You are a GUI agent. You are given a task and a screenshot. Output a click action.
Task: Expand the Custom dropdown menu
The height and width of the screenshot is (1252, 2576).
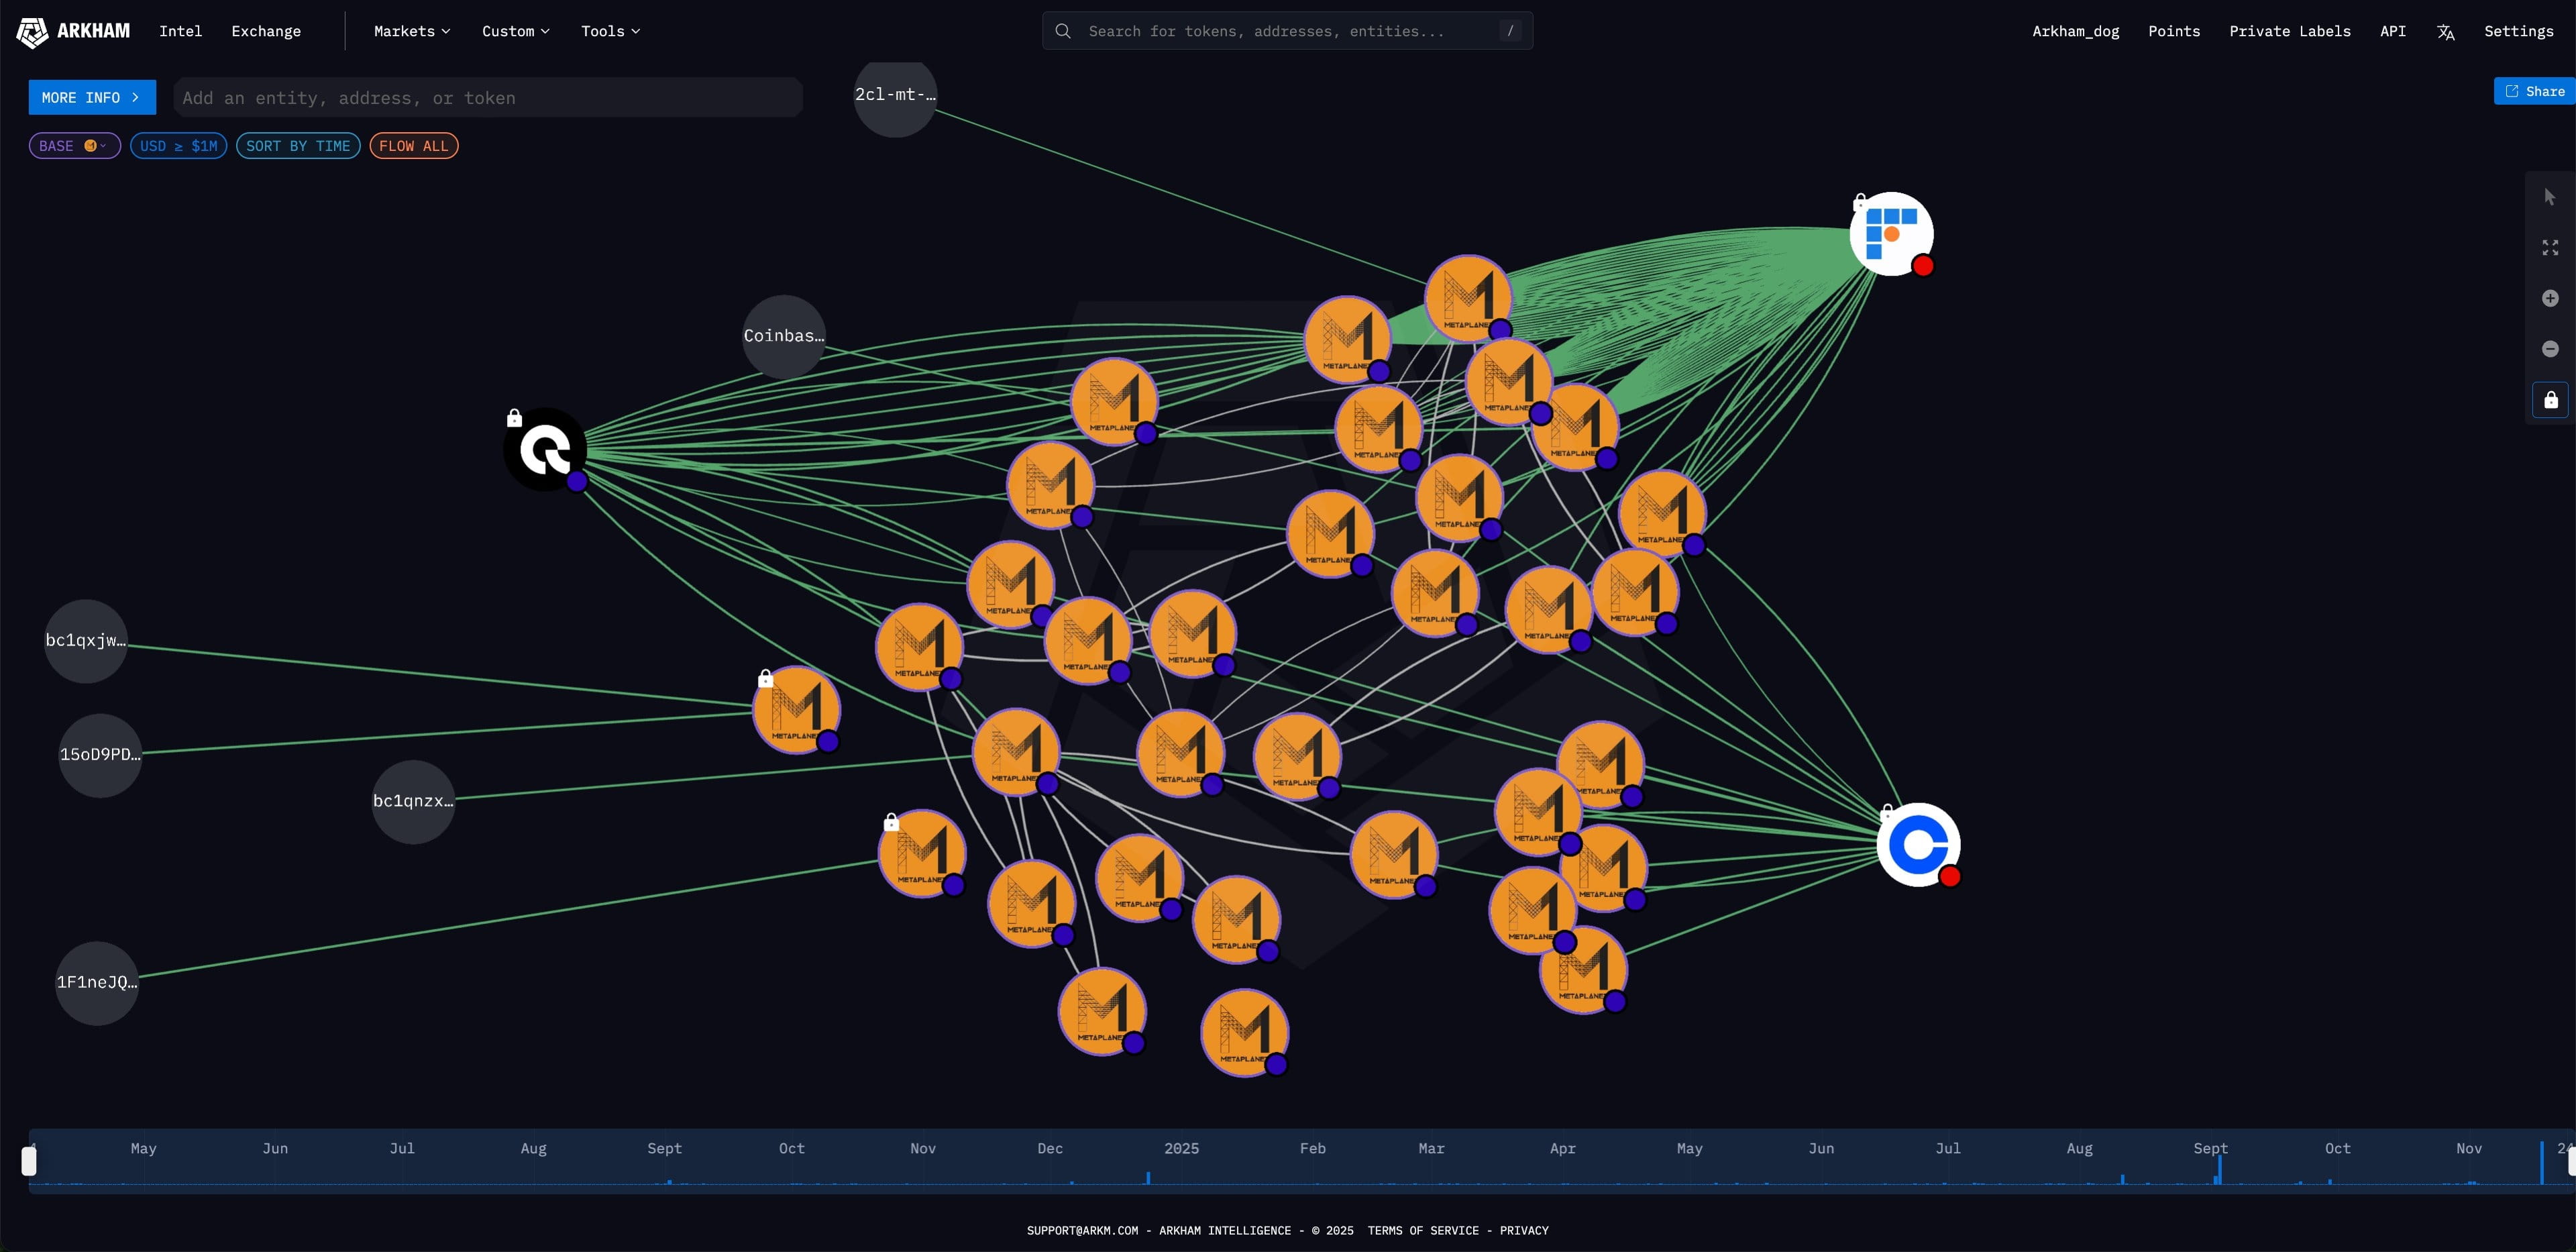(516, 31)
